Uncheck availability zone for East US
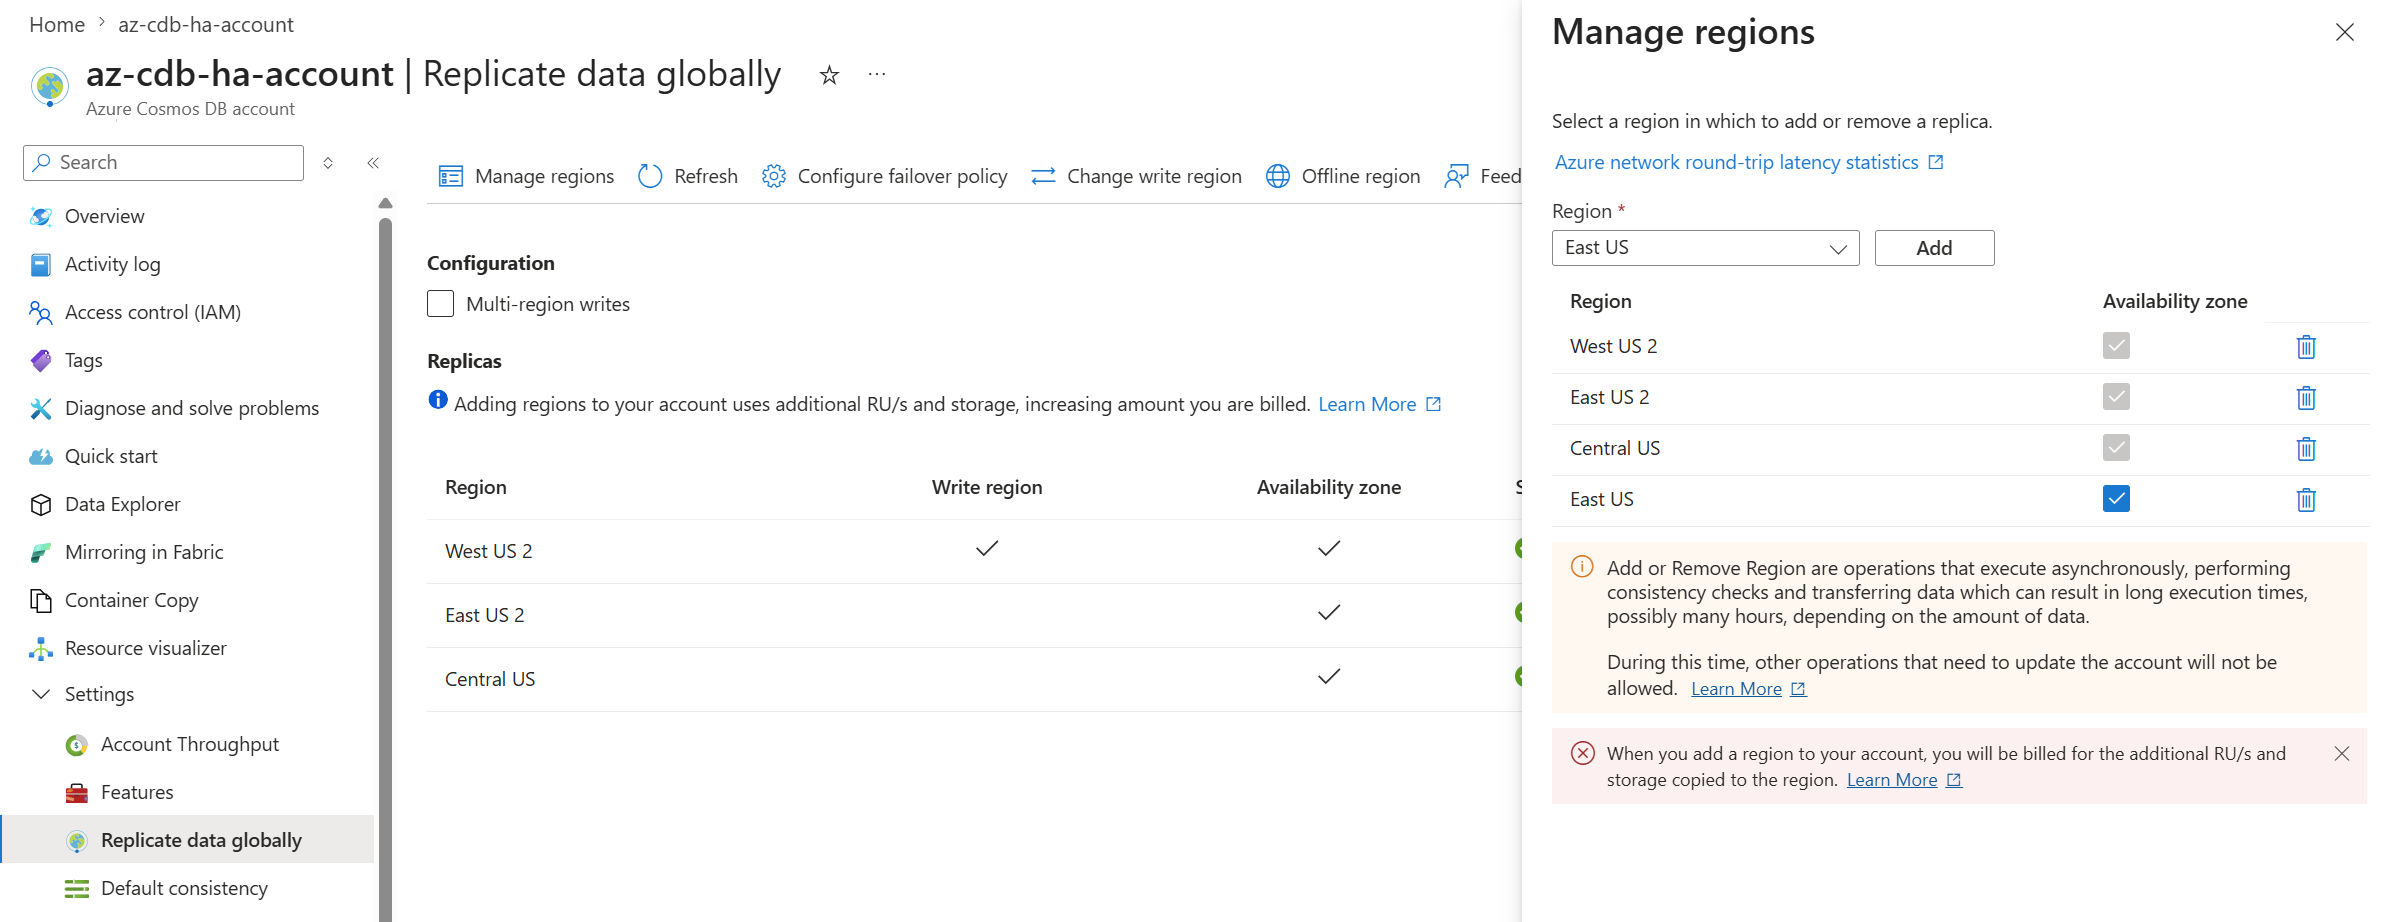Image resolution: width=2395 pixels, height=922 pixels. coord(2116,499)
